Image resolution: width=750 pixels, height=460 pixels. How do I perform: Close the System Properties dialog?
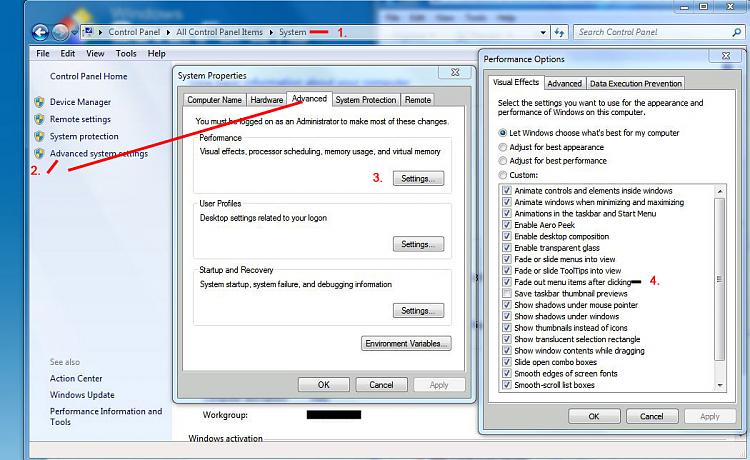(x=455, y=73)
